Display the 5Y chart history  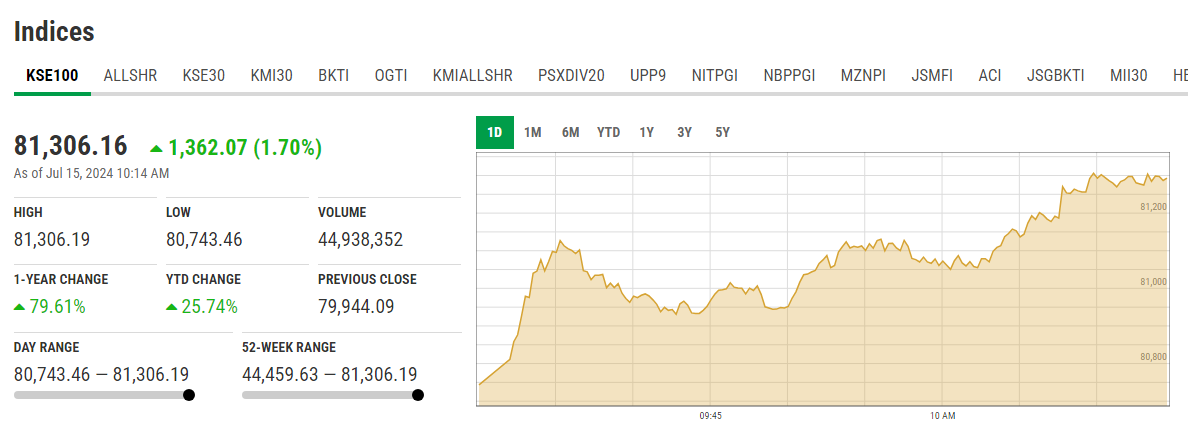click(722, 132)
